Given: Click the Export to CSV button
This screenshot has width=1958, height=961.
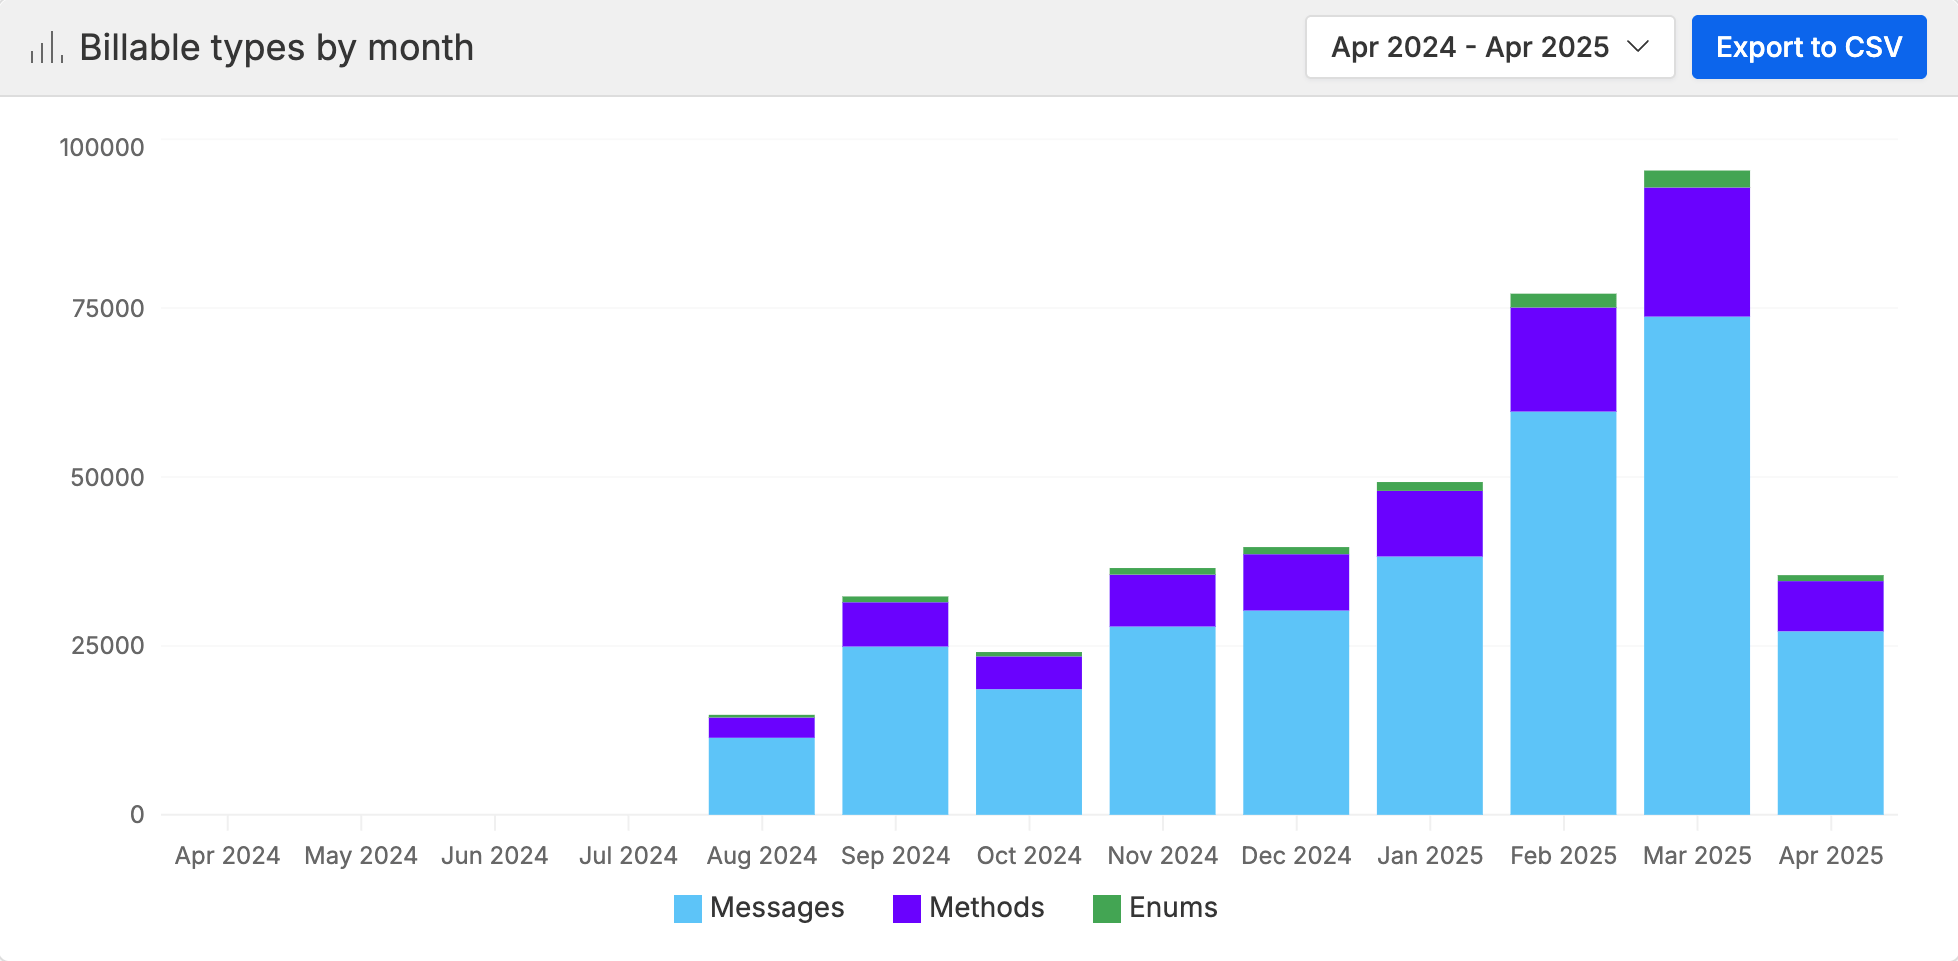Looking at the screenshot, I should 1809,47.
